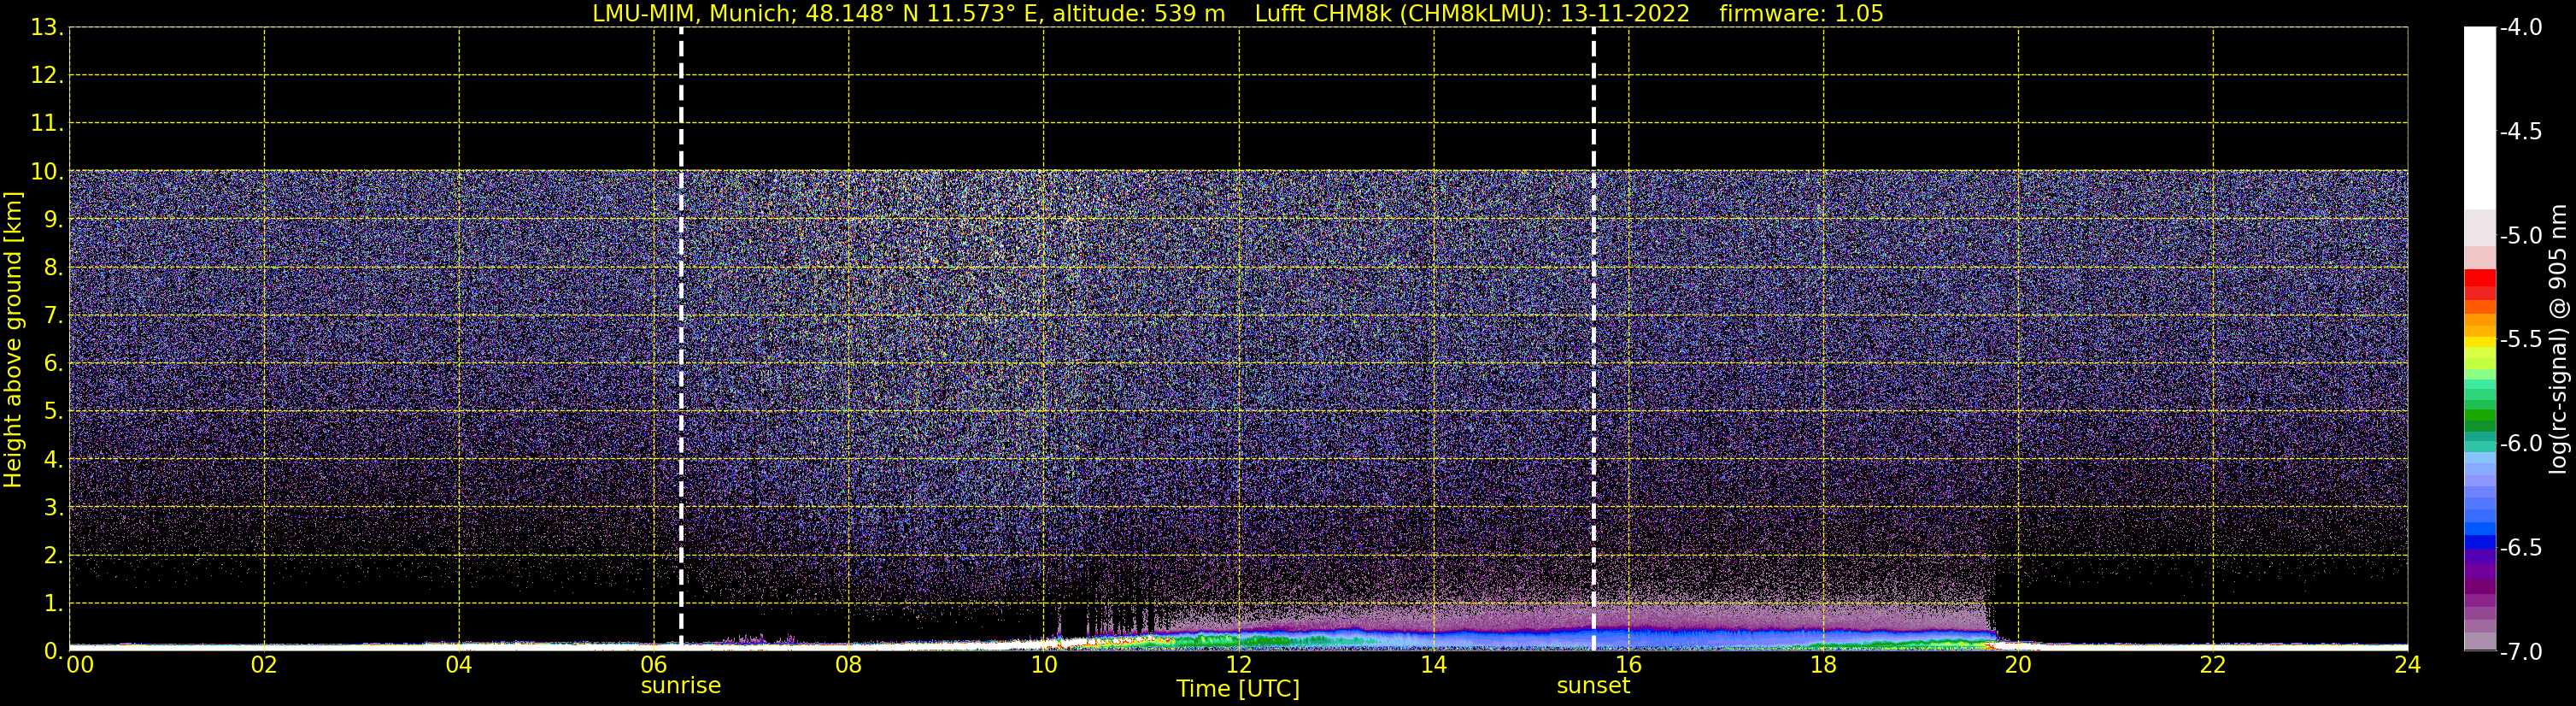Viewport: 2576px width, 706px height.
Task: Click the 'firmware: 1.05' text in the title
Action: point(1801,14)
